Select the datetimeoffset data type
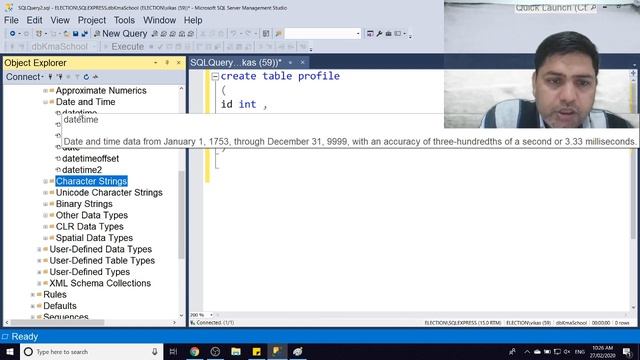Screen dimensions: 640x360 [91, 158]
